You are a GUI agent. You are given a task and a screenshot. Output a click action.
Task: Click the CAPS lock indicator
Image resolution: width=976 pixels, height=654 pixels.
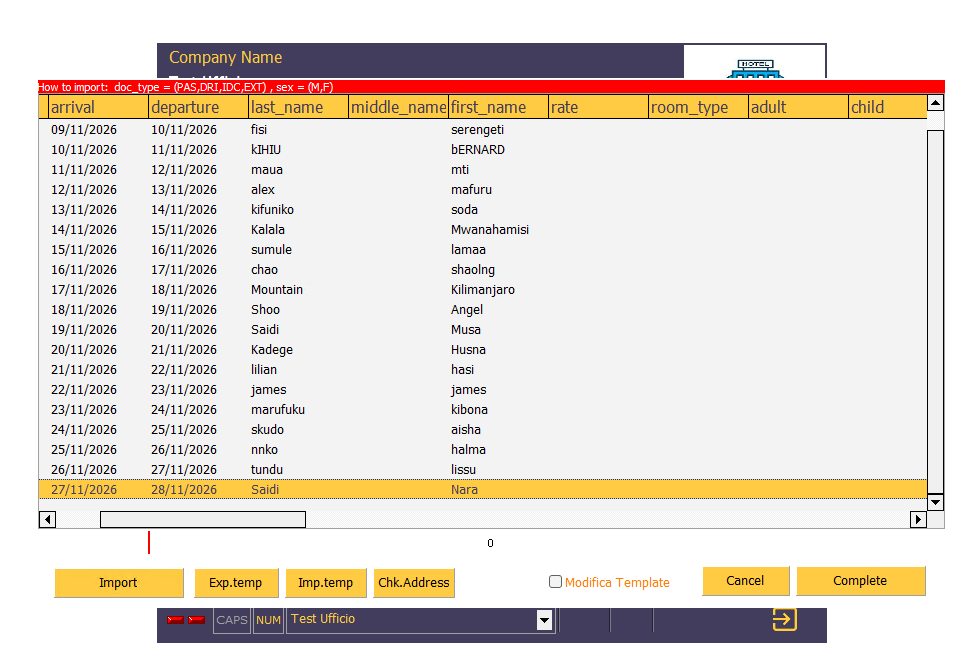tap(232, 620)
